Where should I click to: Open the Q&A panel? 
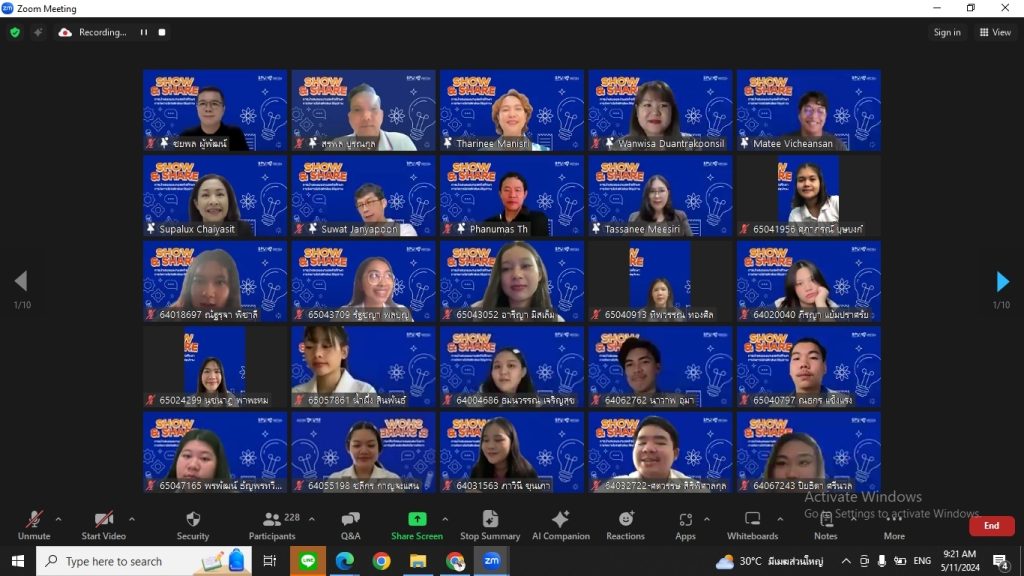pos(351,526)
